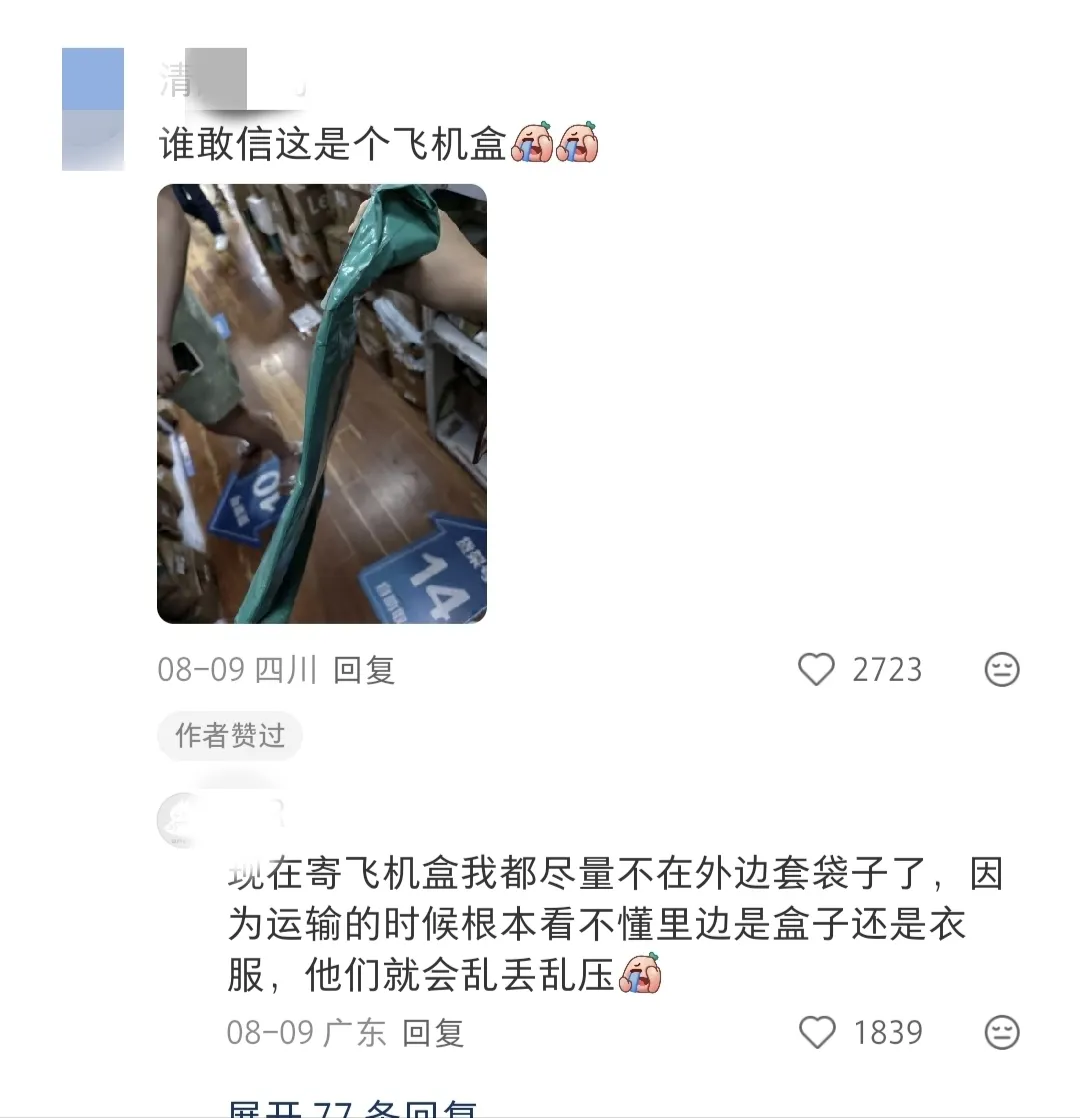The height and width of the screenshot is (1118, 1080).
Task: Select the reply text about 飞机盒 shipping
Action: coord(615,924)
